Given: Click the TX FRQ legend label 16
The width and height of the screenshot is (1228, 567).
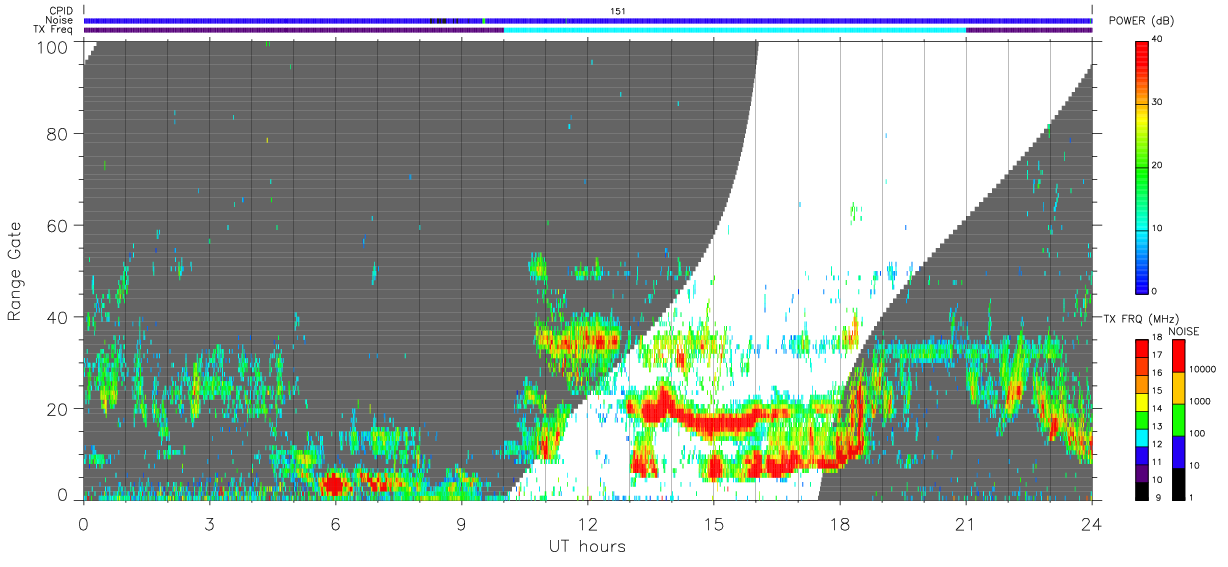Looking at the screenshot, I should pos(1156,373).
